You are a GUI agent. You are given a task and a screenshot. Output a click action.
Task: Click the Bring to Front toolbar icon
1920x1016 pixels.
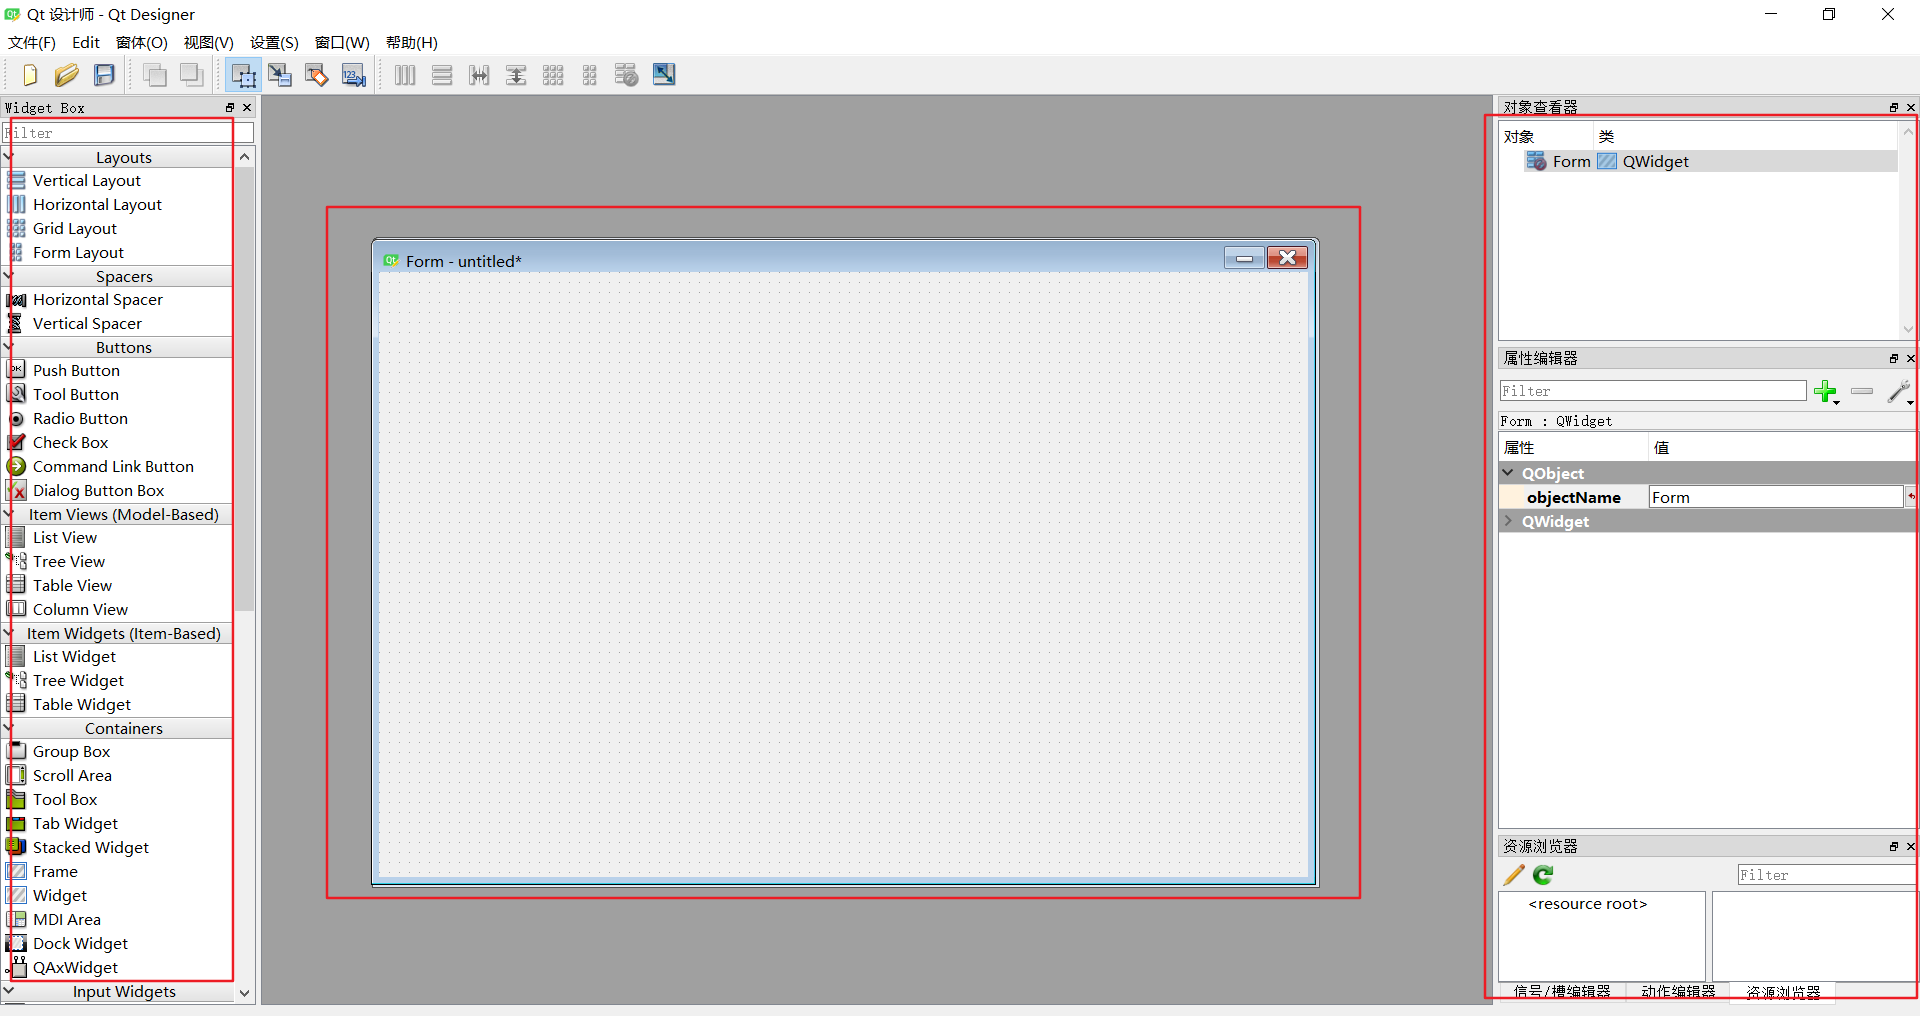(192, 75)
